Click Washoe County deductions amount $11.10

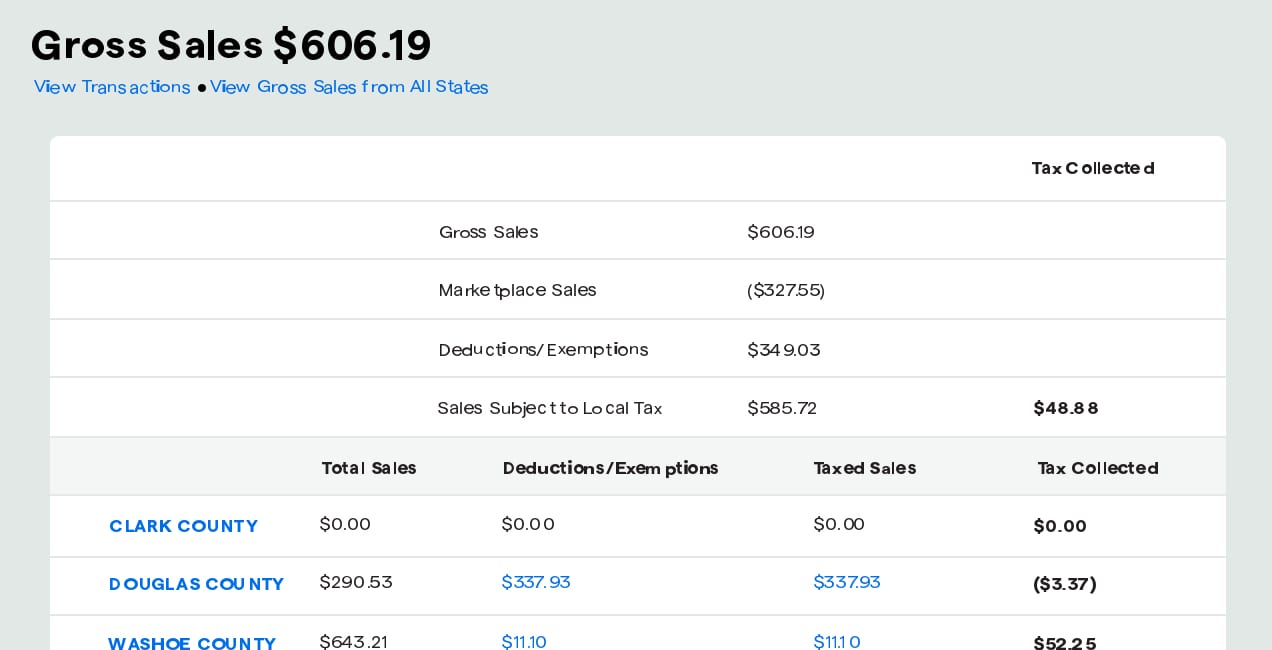[x=524, y=641]
